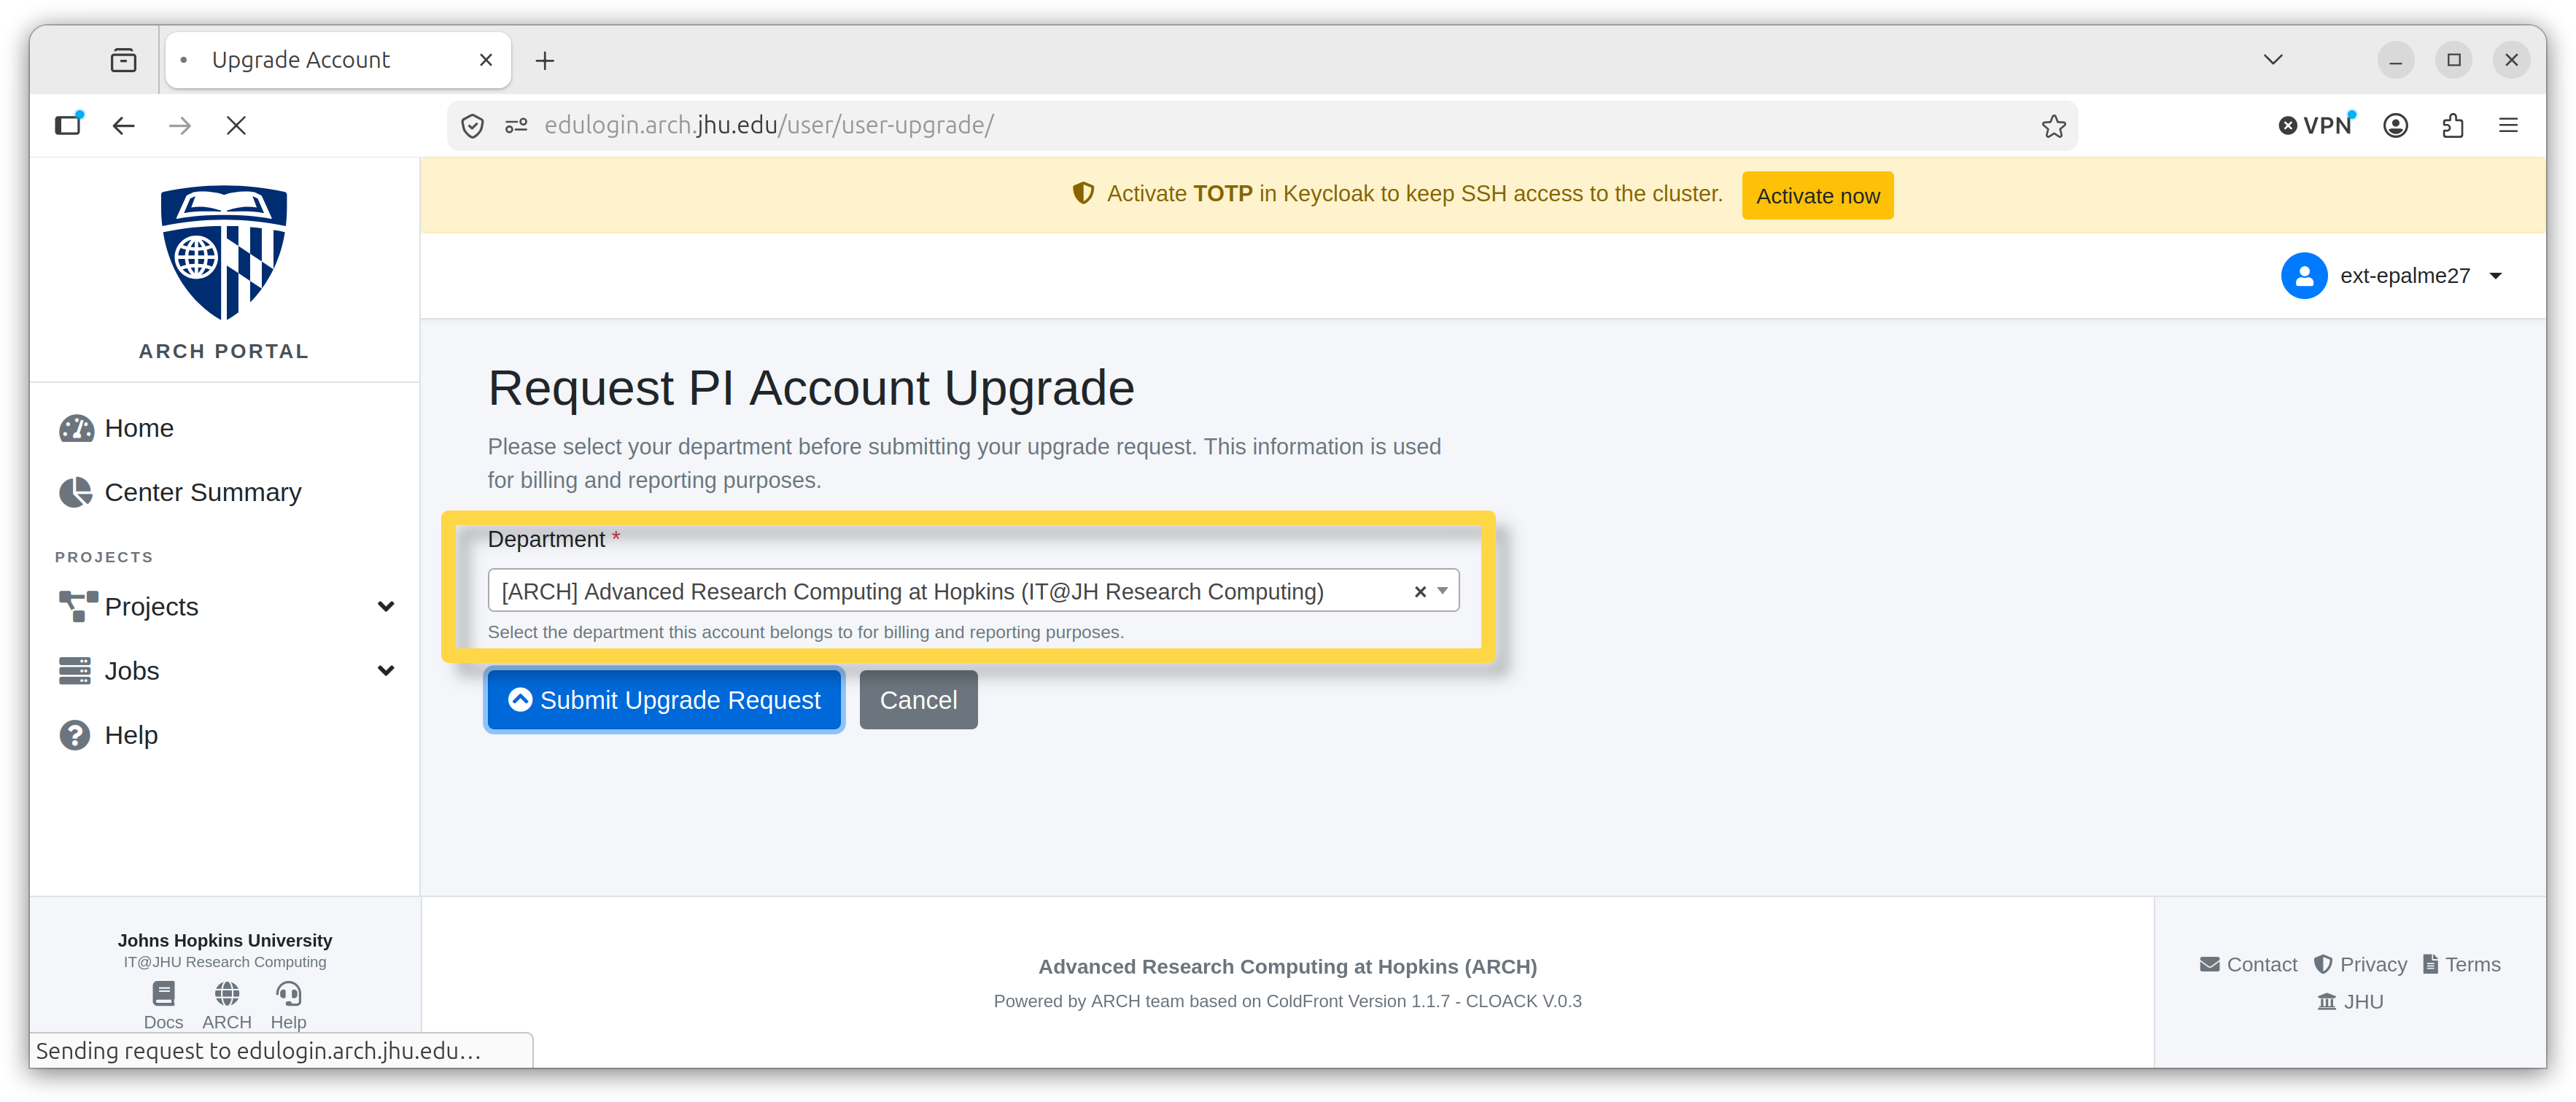Screen dimensions: 2576x1102
Task: Open the list all tabs chevron
Action: [2272, 60]
